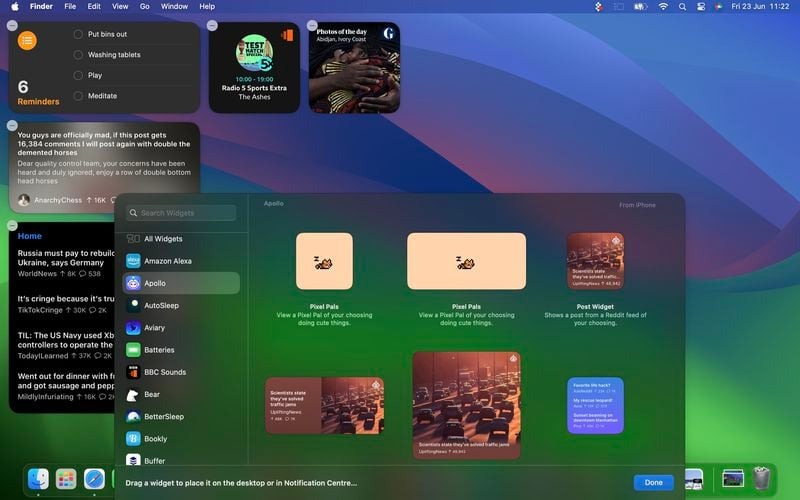Click the Wi-Fi icon in menu bar

(663, 7)
